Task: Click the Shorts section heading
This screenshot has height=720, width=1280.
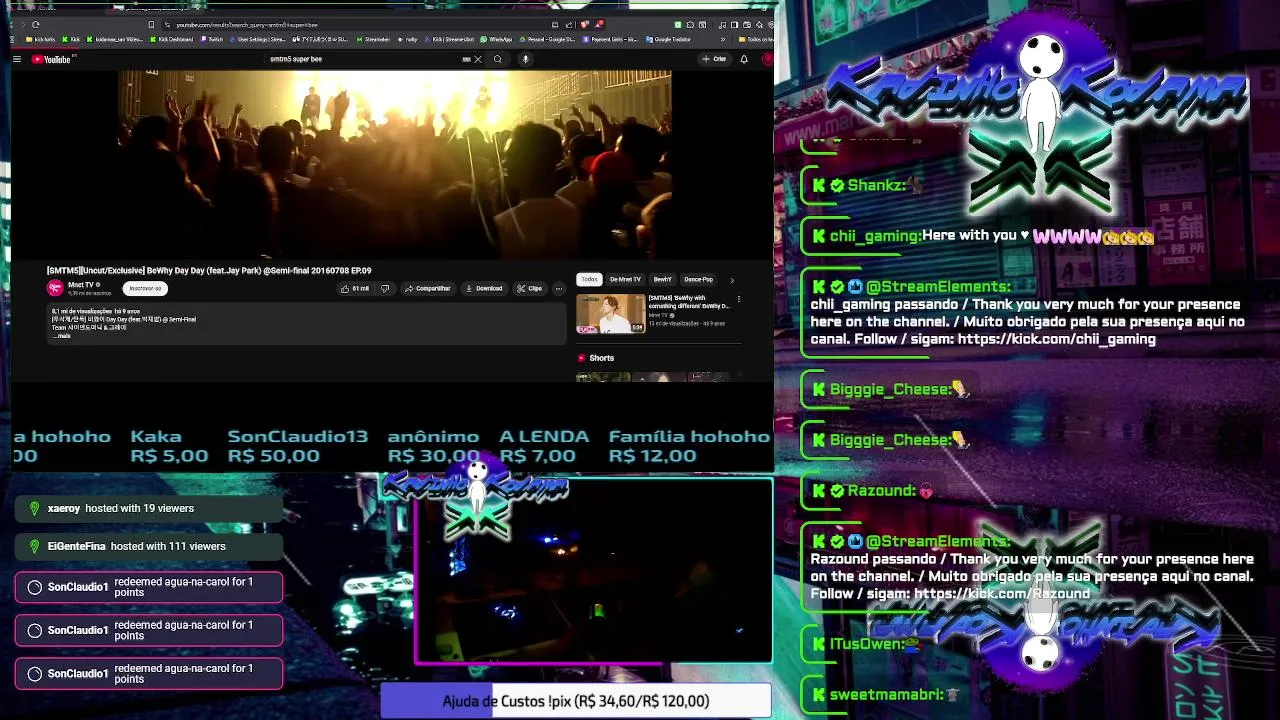Action: [x=602, y=358]
